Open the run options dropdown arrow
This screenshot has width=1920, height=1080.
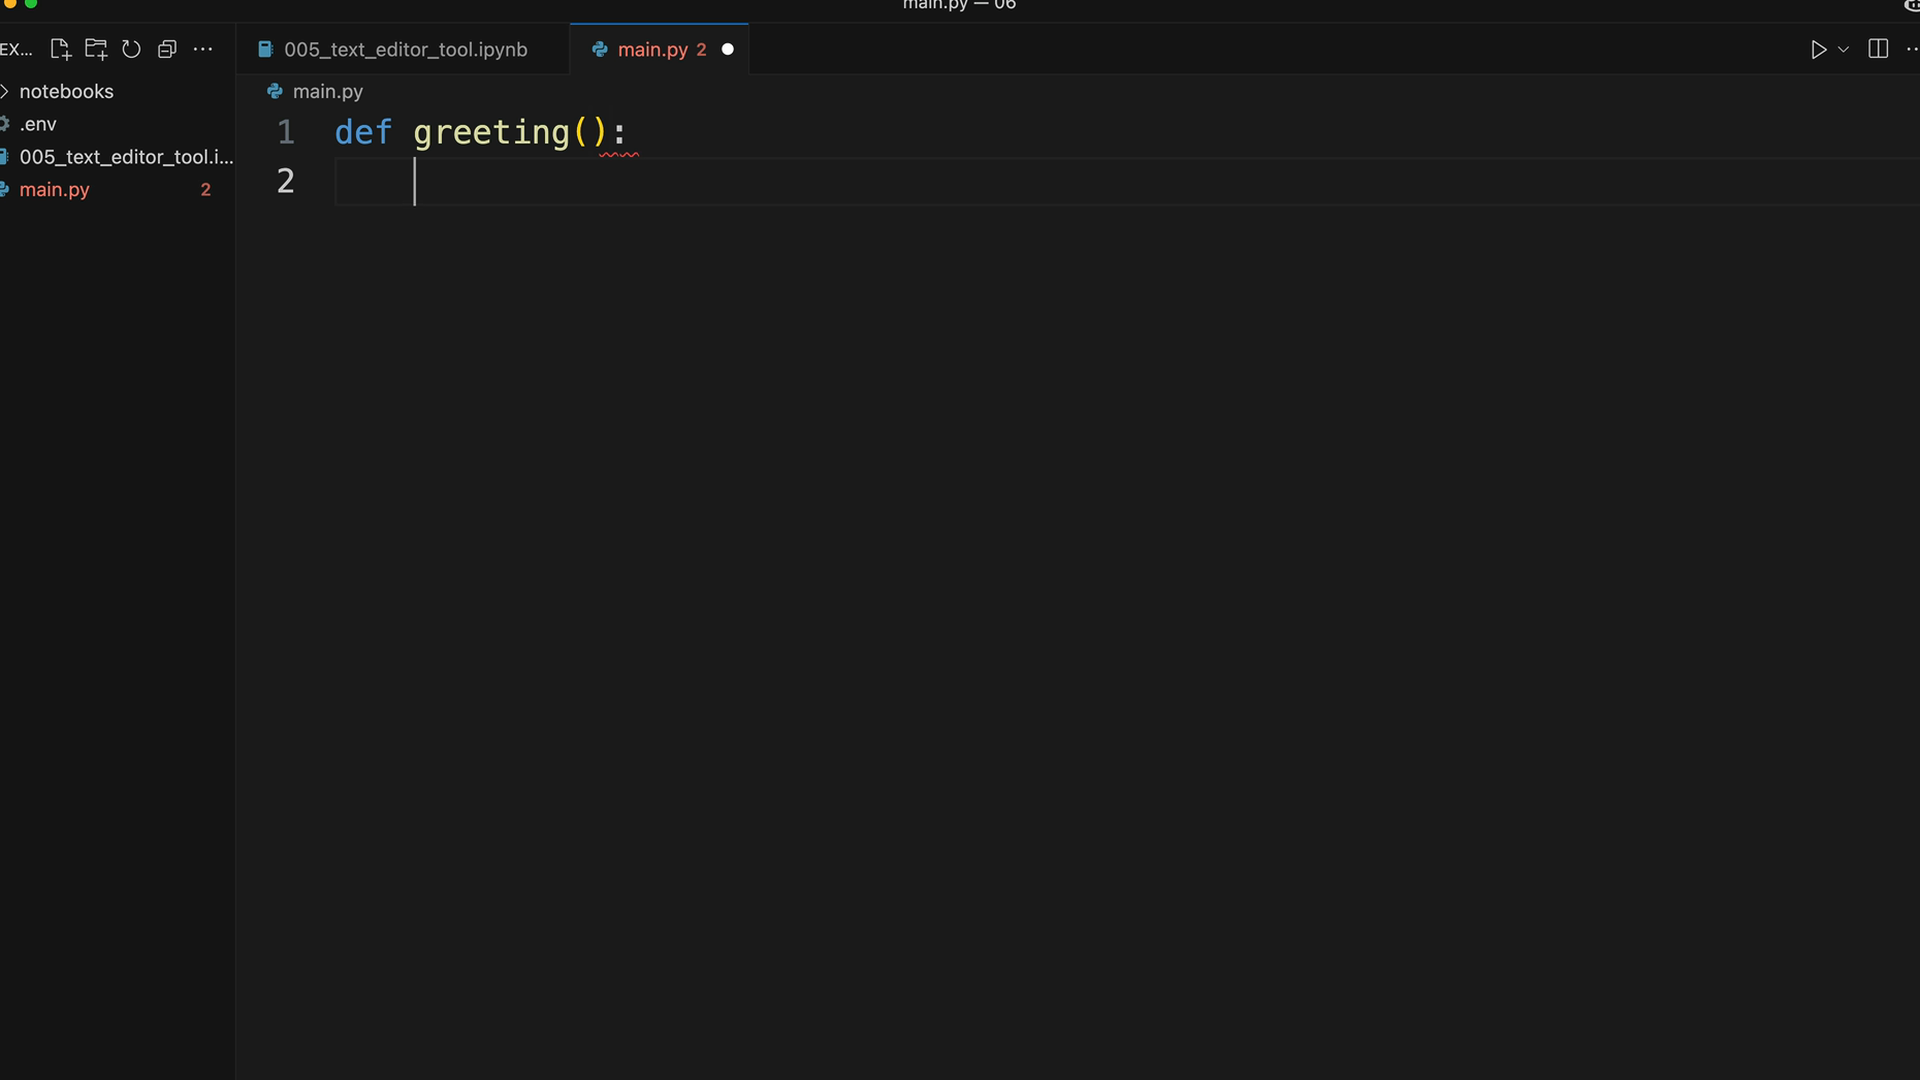click(x=1843, y=49)
